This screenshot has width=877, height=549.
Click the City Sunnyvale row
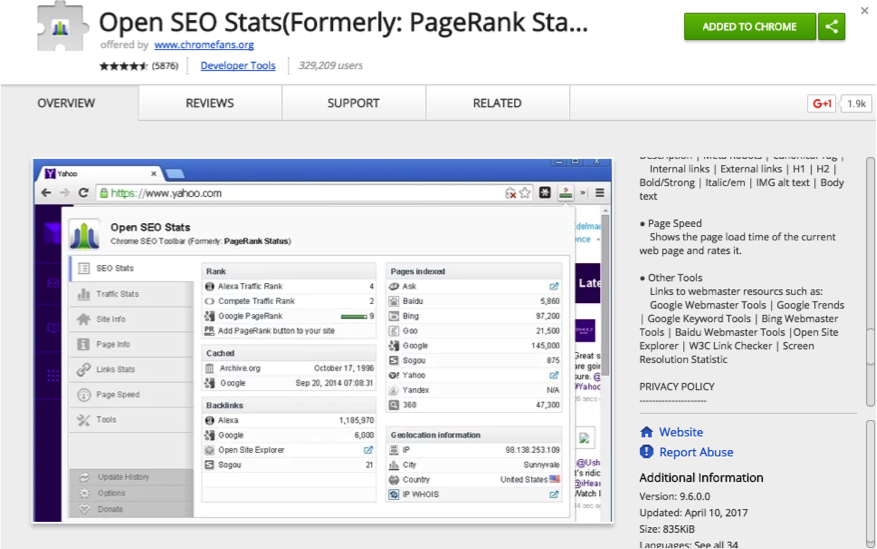[474, 465]
